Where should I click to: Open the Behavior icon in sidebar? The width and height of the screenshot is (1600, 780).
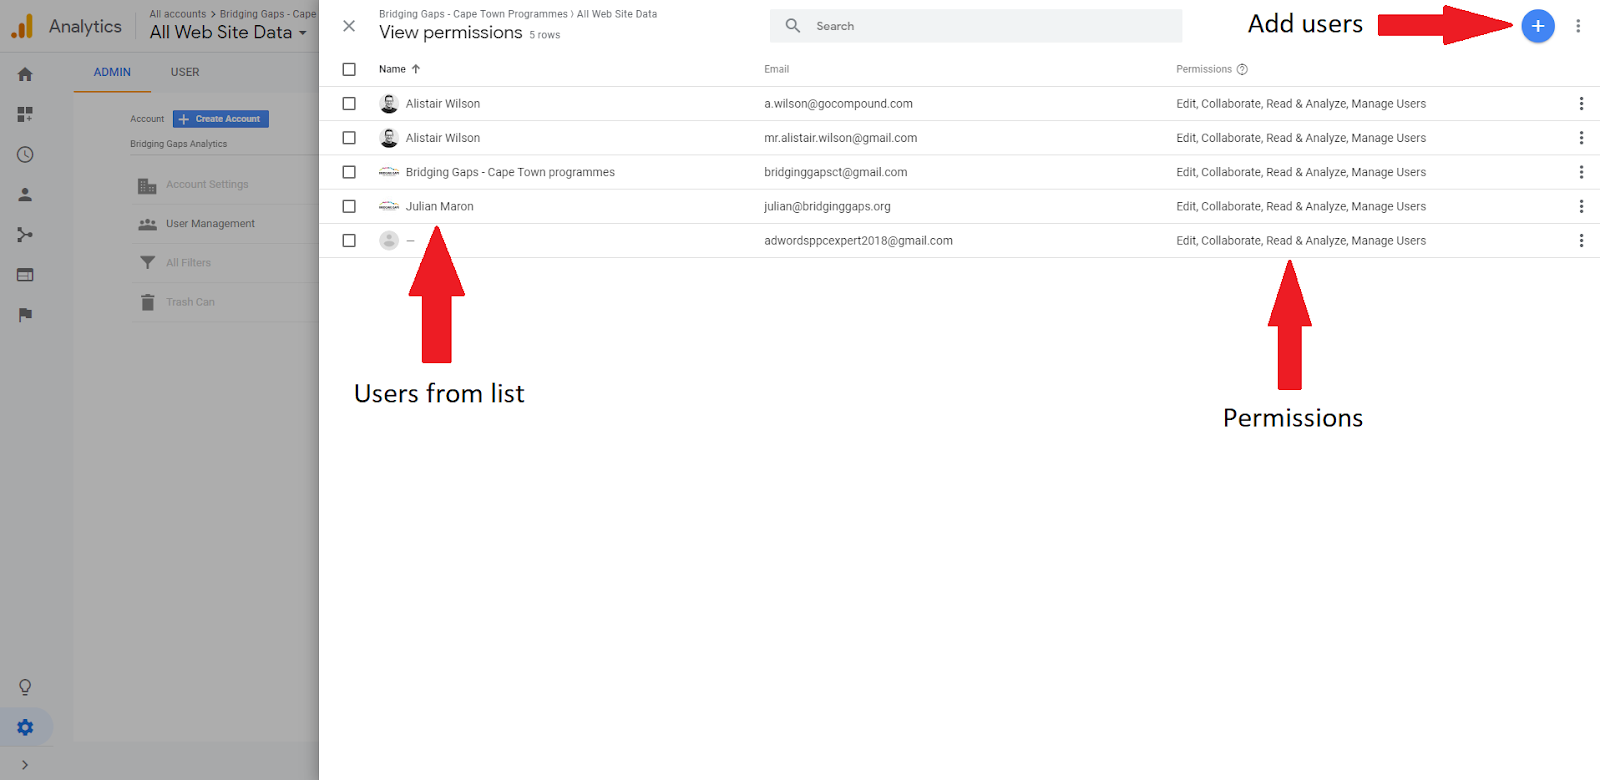(x=25, y=274)
